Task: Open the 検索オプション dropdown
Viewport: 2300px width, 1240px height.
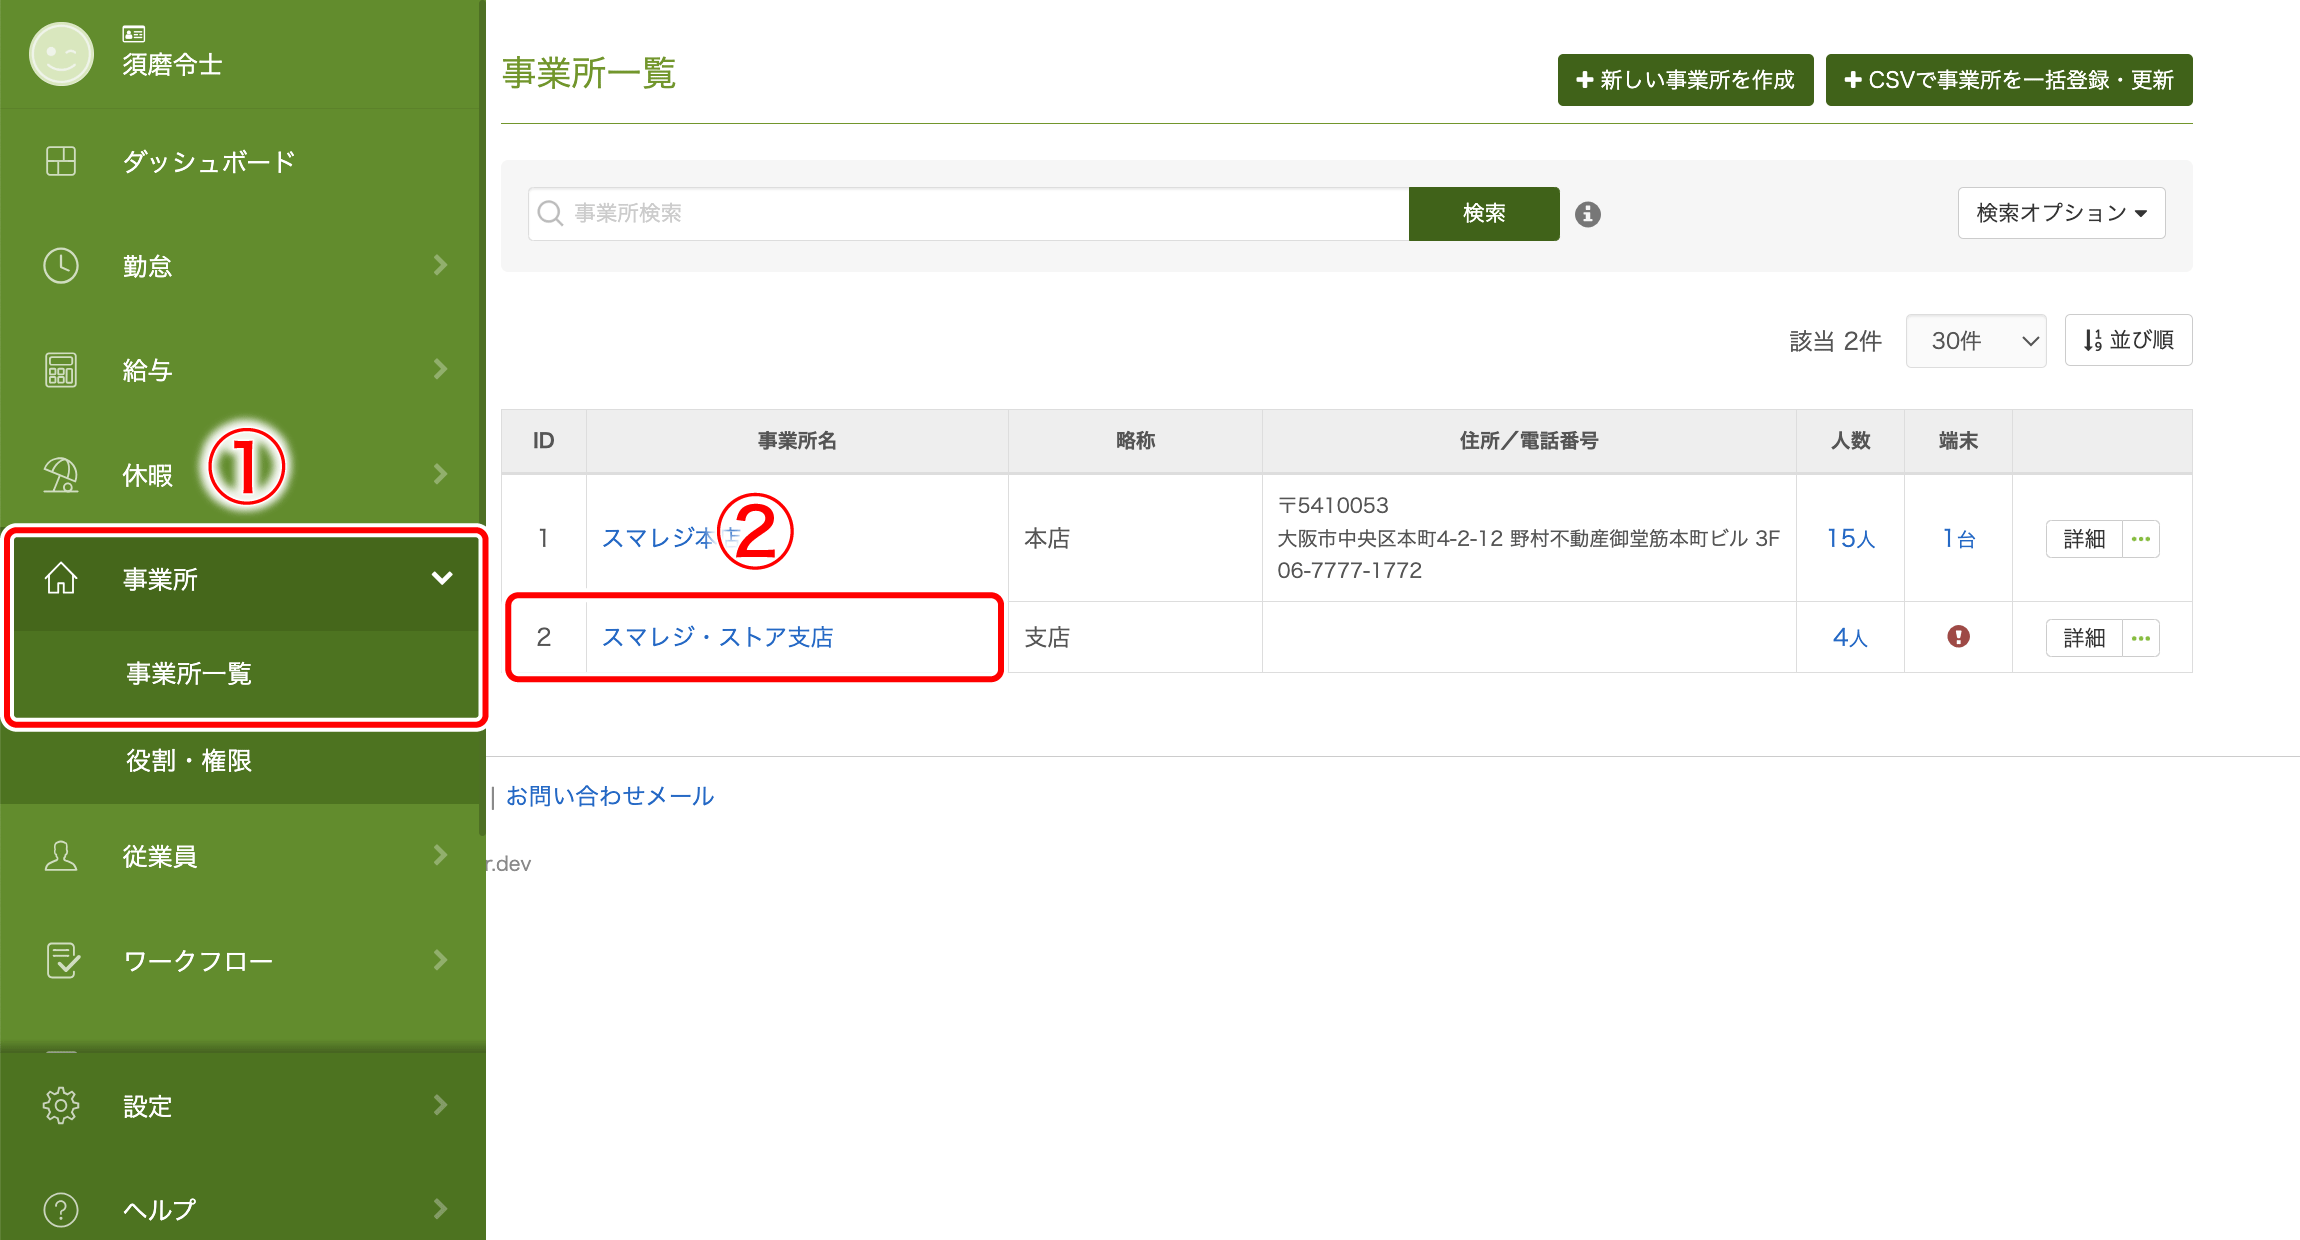Action: tap(2061, 213)
